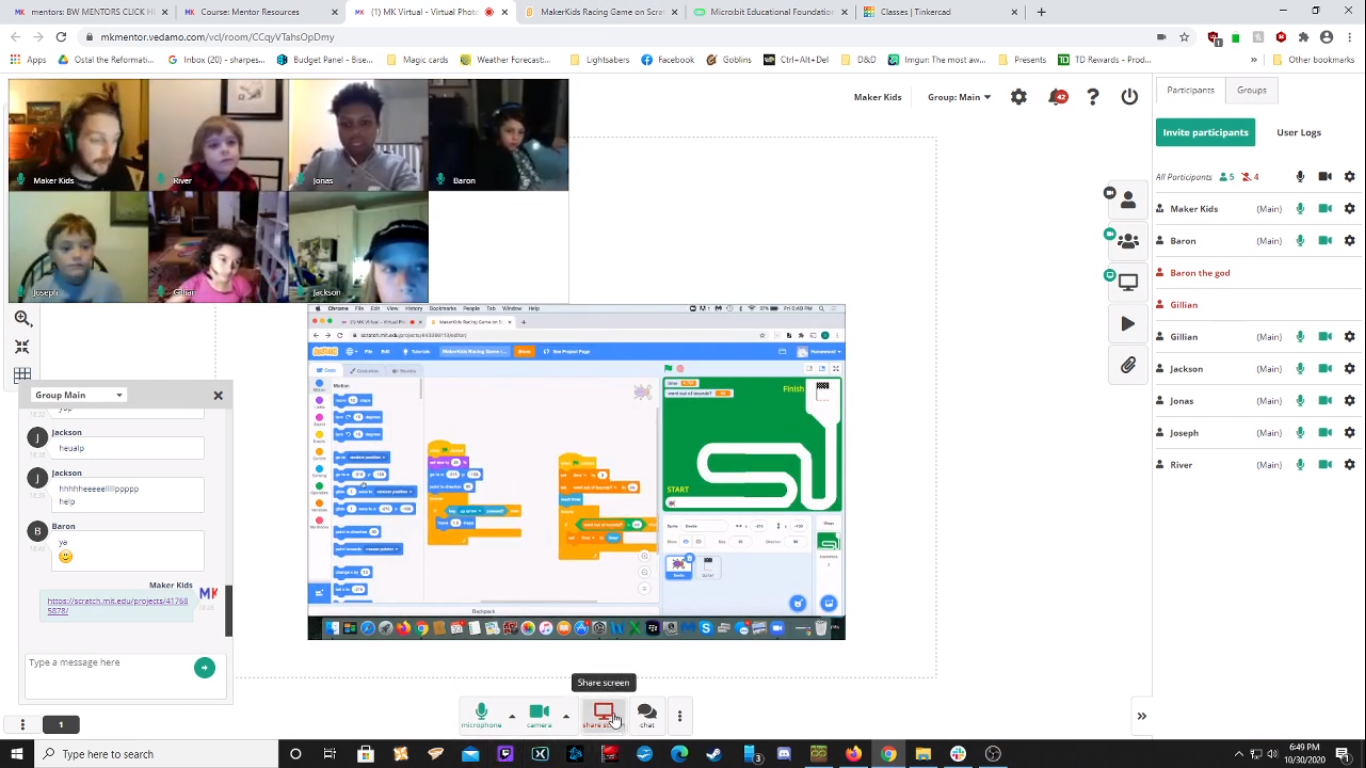Select whiteboard page 1 button
Image resolution: width=1366 pixels, height=768 pixels.
click(61, 724)
